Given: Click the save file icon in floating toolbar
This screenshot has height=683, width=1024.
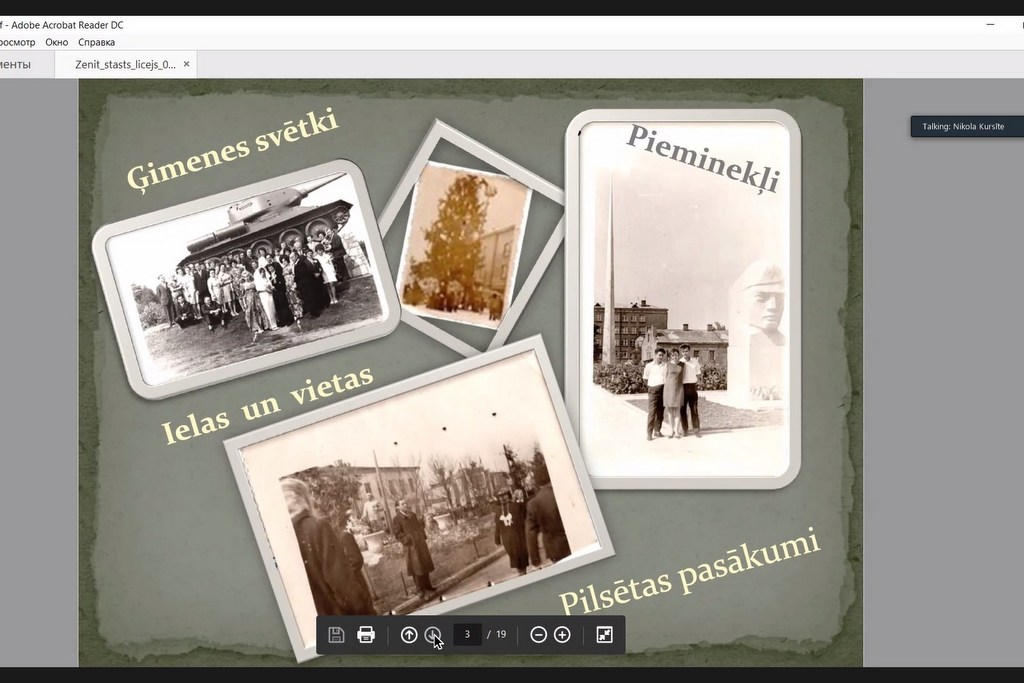Looking at the screenshot, I should (336, 635).
